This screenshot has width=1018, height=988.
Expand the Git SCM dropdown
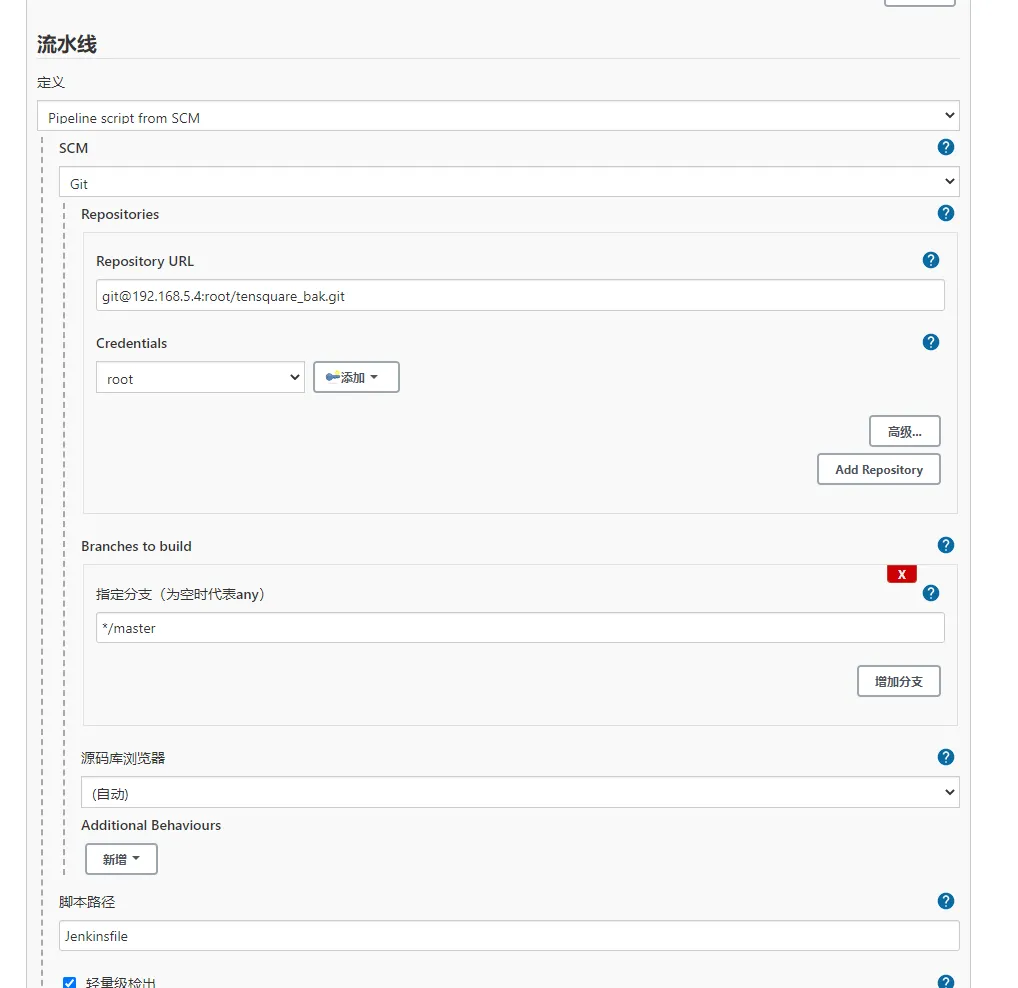pos(509,183)
